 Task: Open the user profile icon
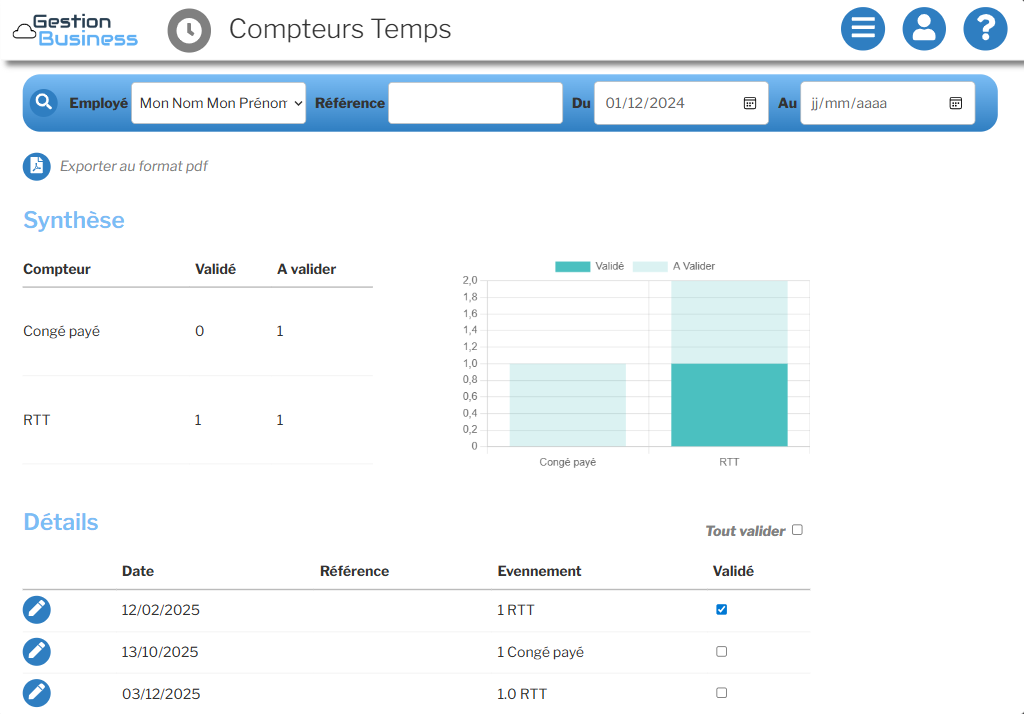(x=924, y=29)
